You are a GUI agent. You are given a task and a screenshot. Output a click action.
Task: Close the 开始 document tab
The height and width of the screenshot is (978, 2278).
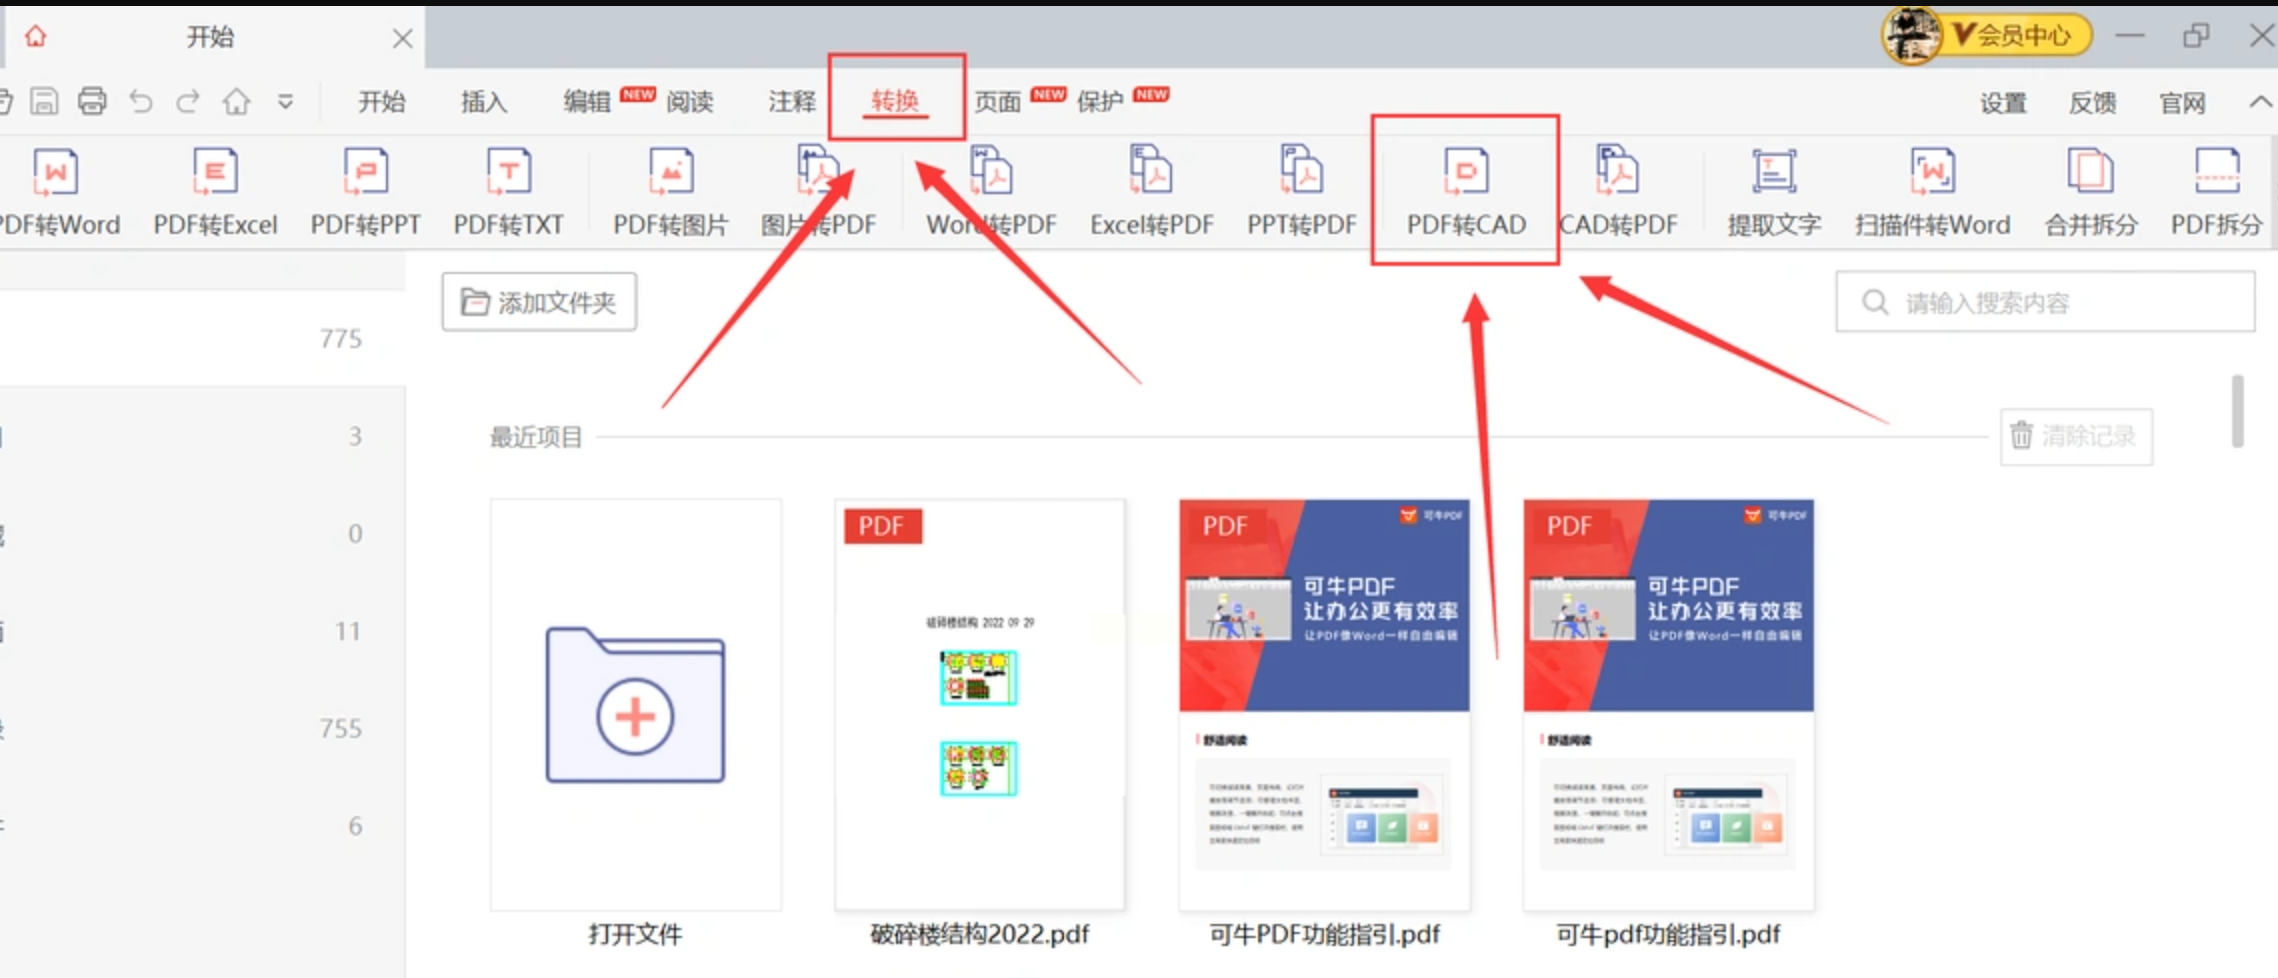coord(403,38)
